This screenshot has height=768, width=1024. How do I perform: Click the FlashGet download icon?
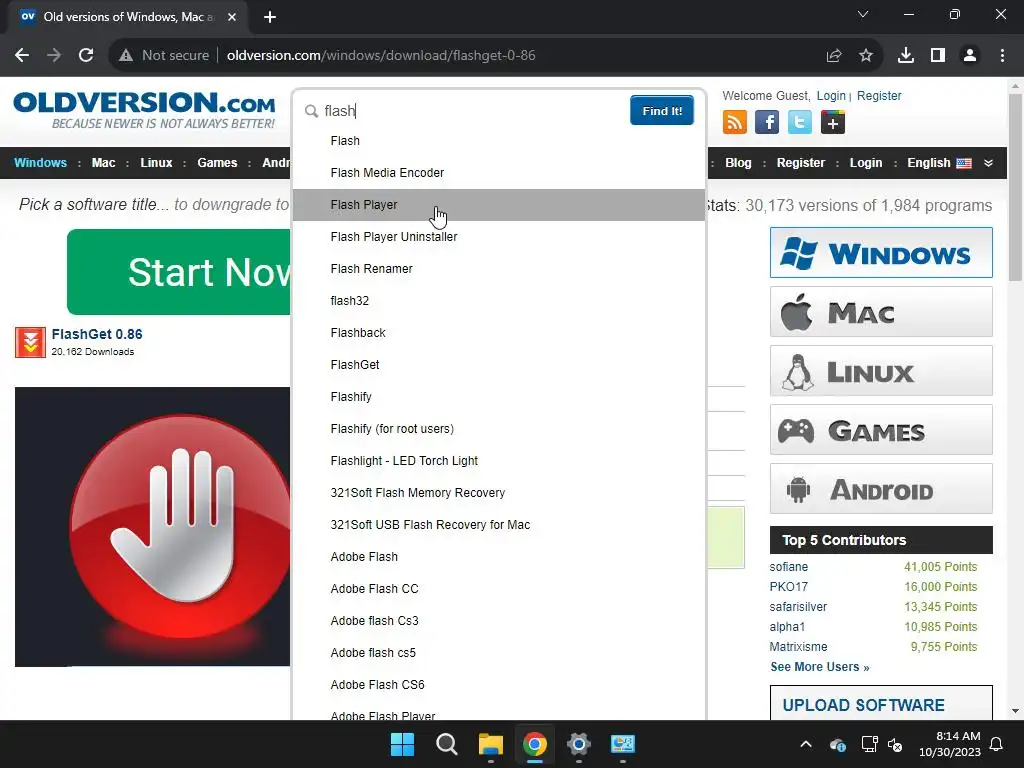pos(30,342)
